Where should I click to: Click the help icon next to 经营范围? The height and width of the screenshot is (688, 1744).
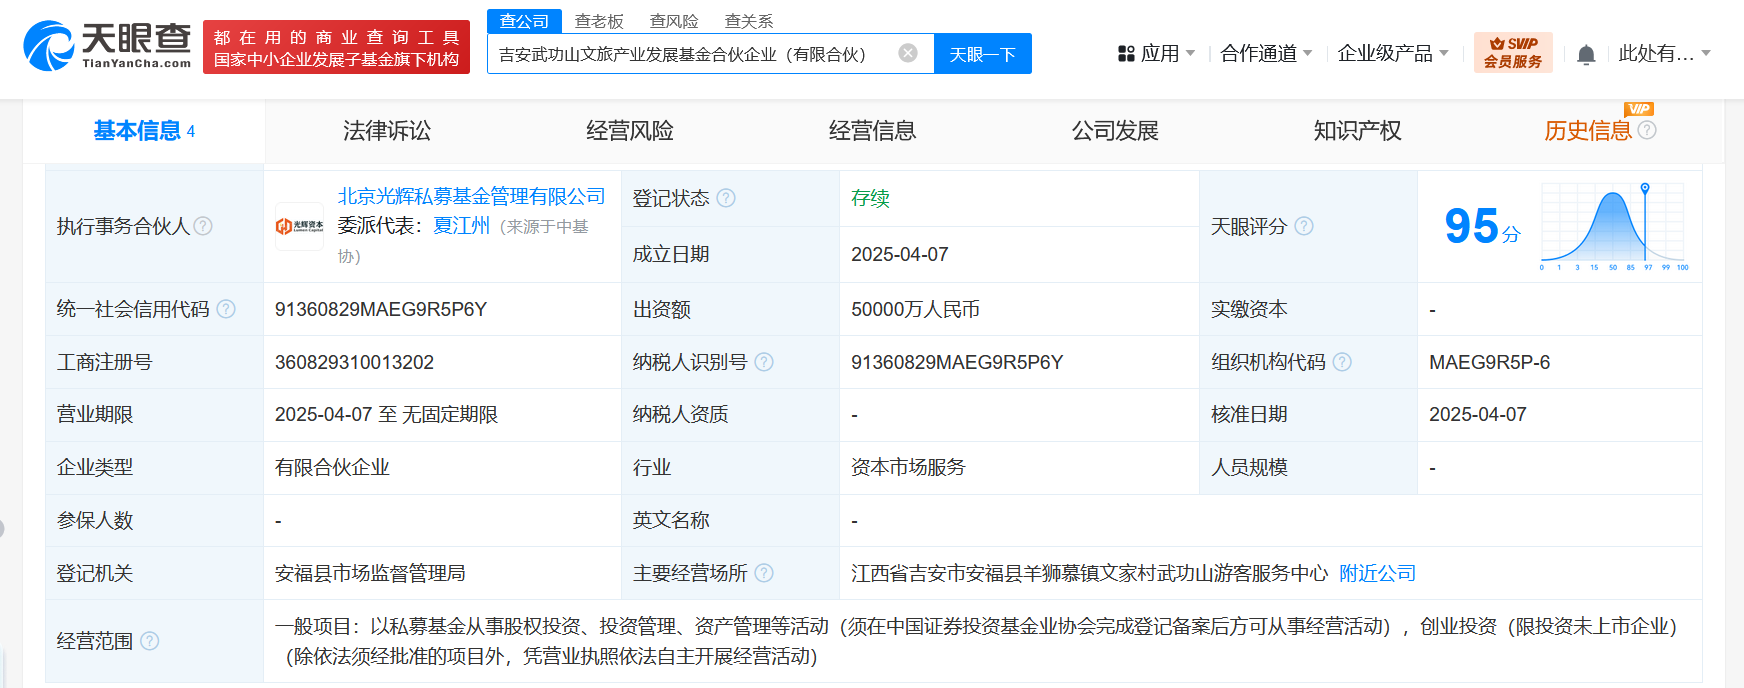(150, 641)
